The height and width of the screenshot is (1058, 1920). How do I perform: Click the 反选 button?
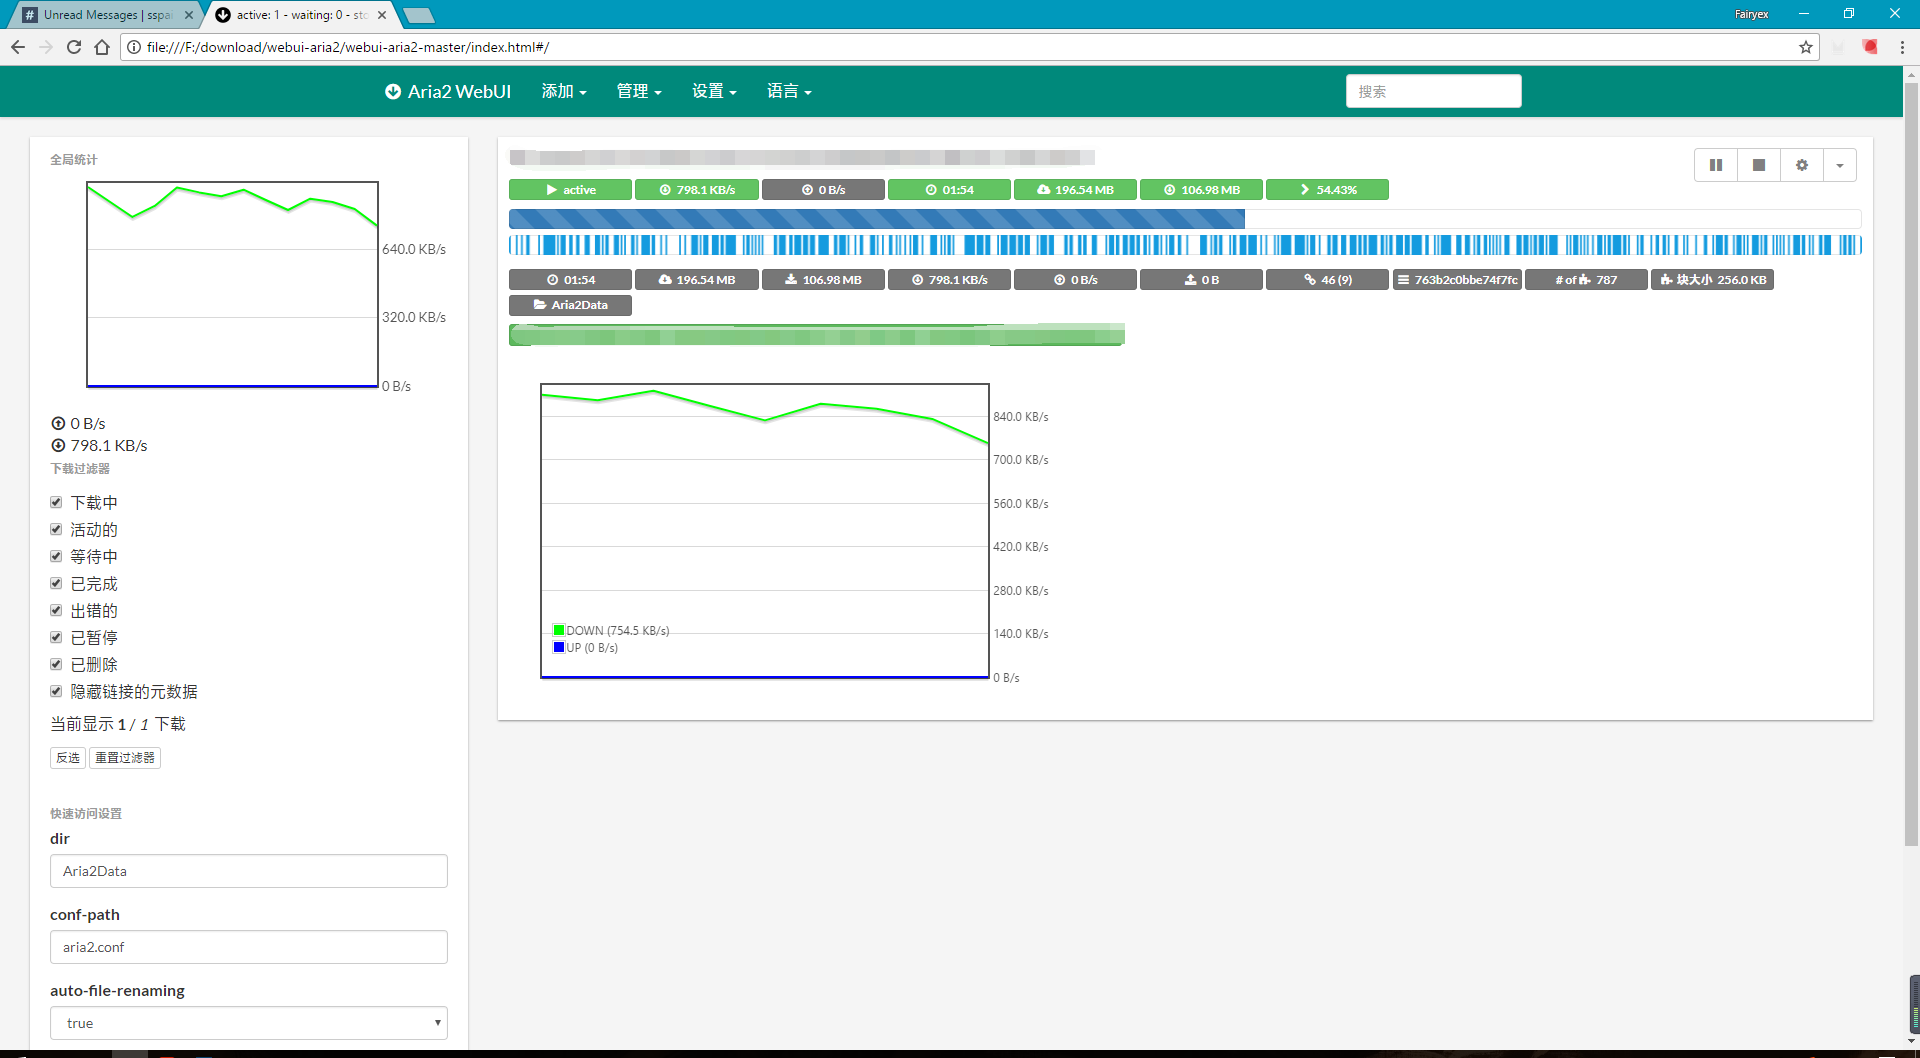coord(68,758)
